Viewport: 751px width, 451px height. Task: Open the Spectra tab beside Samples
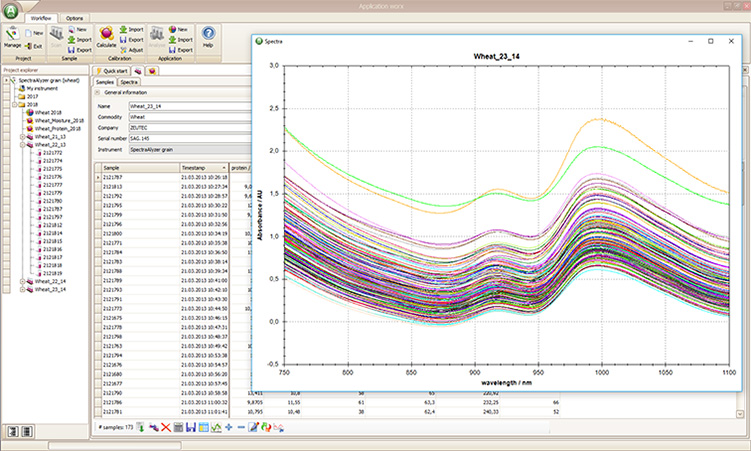[130, 81]
